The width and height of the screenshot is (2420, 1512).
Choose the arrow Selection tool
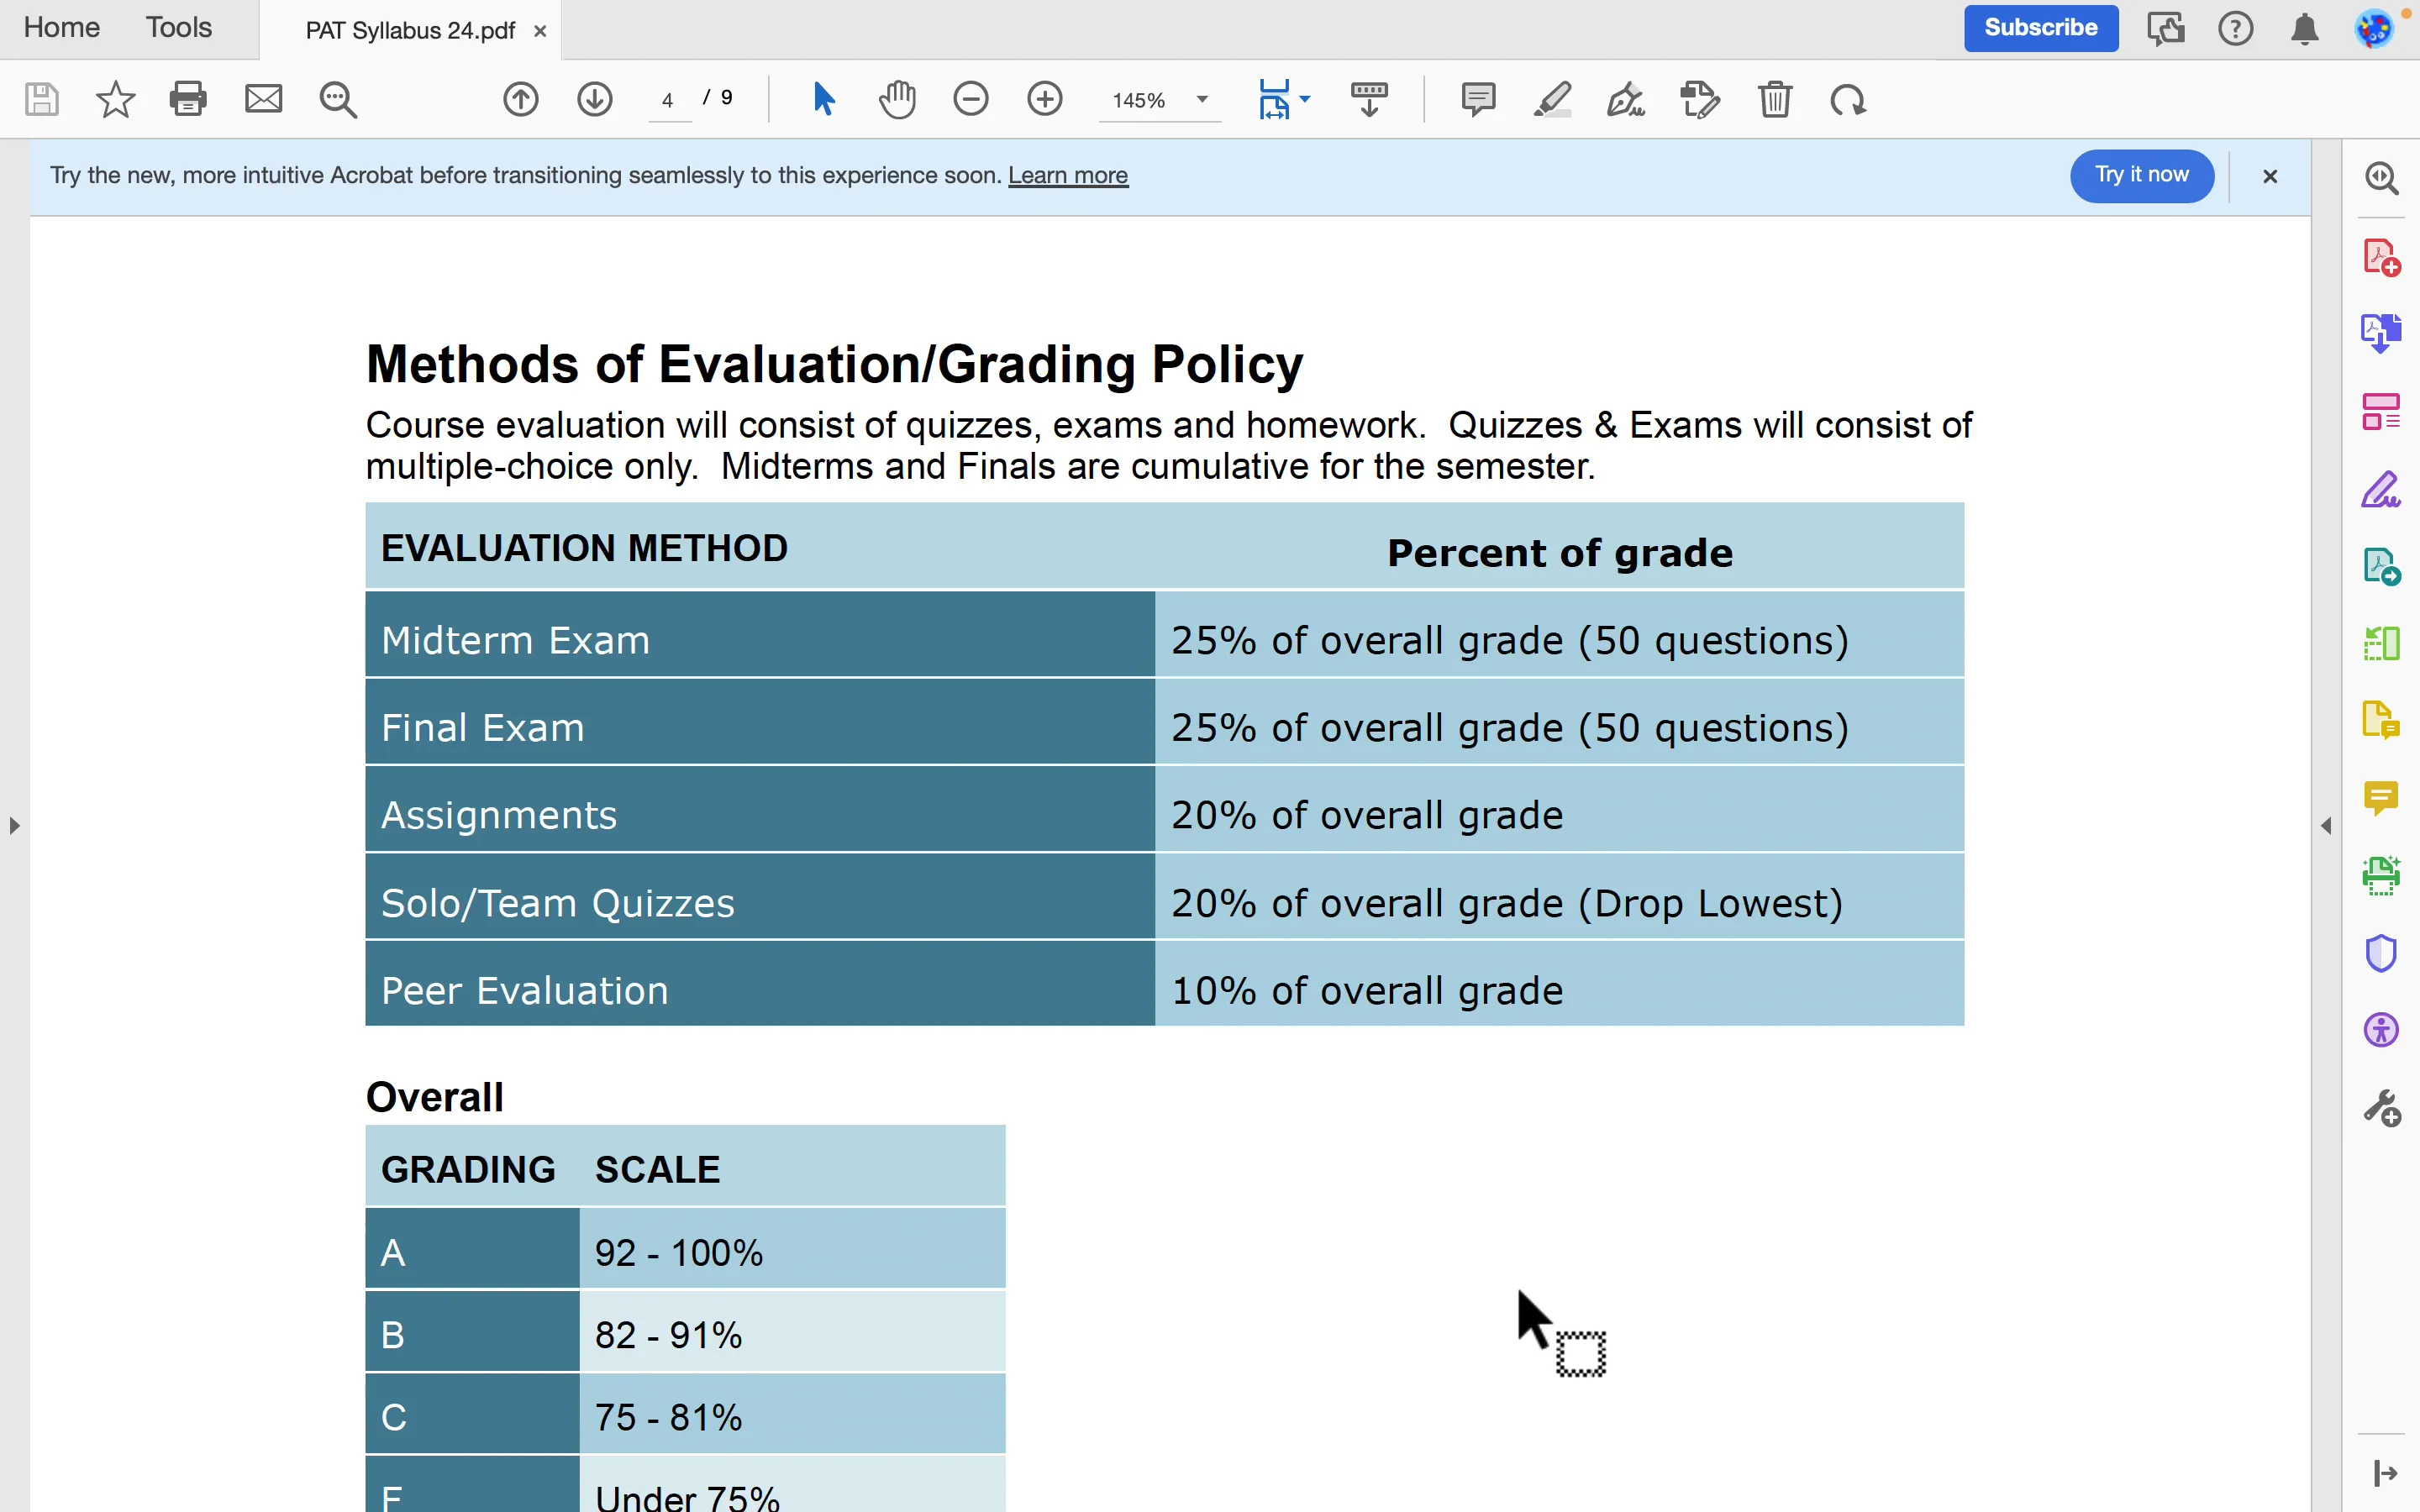click(823, 99)
